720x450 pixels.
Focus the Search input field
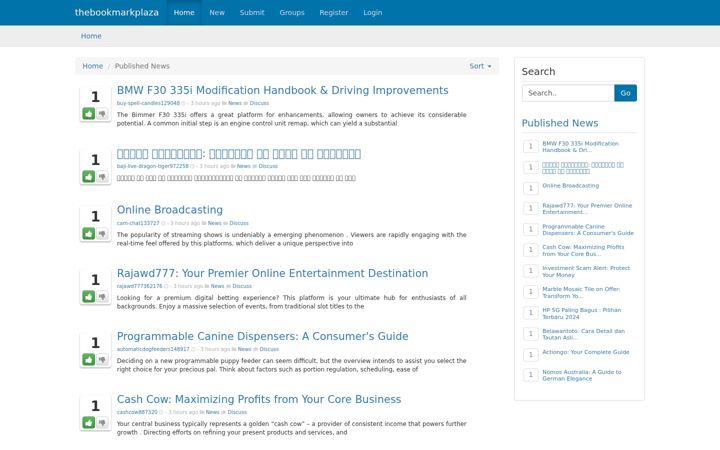pyautogui.click(x=568, y=93)
